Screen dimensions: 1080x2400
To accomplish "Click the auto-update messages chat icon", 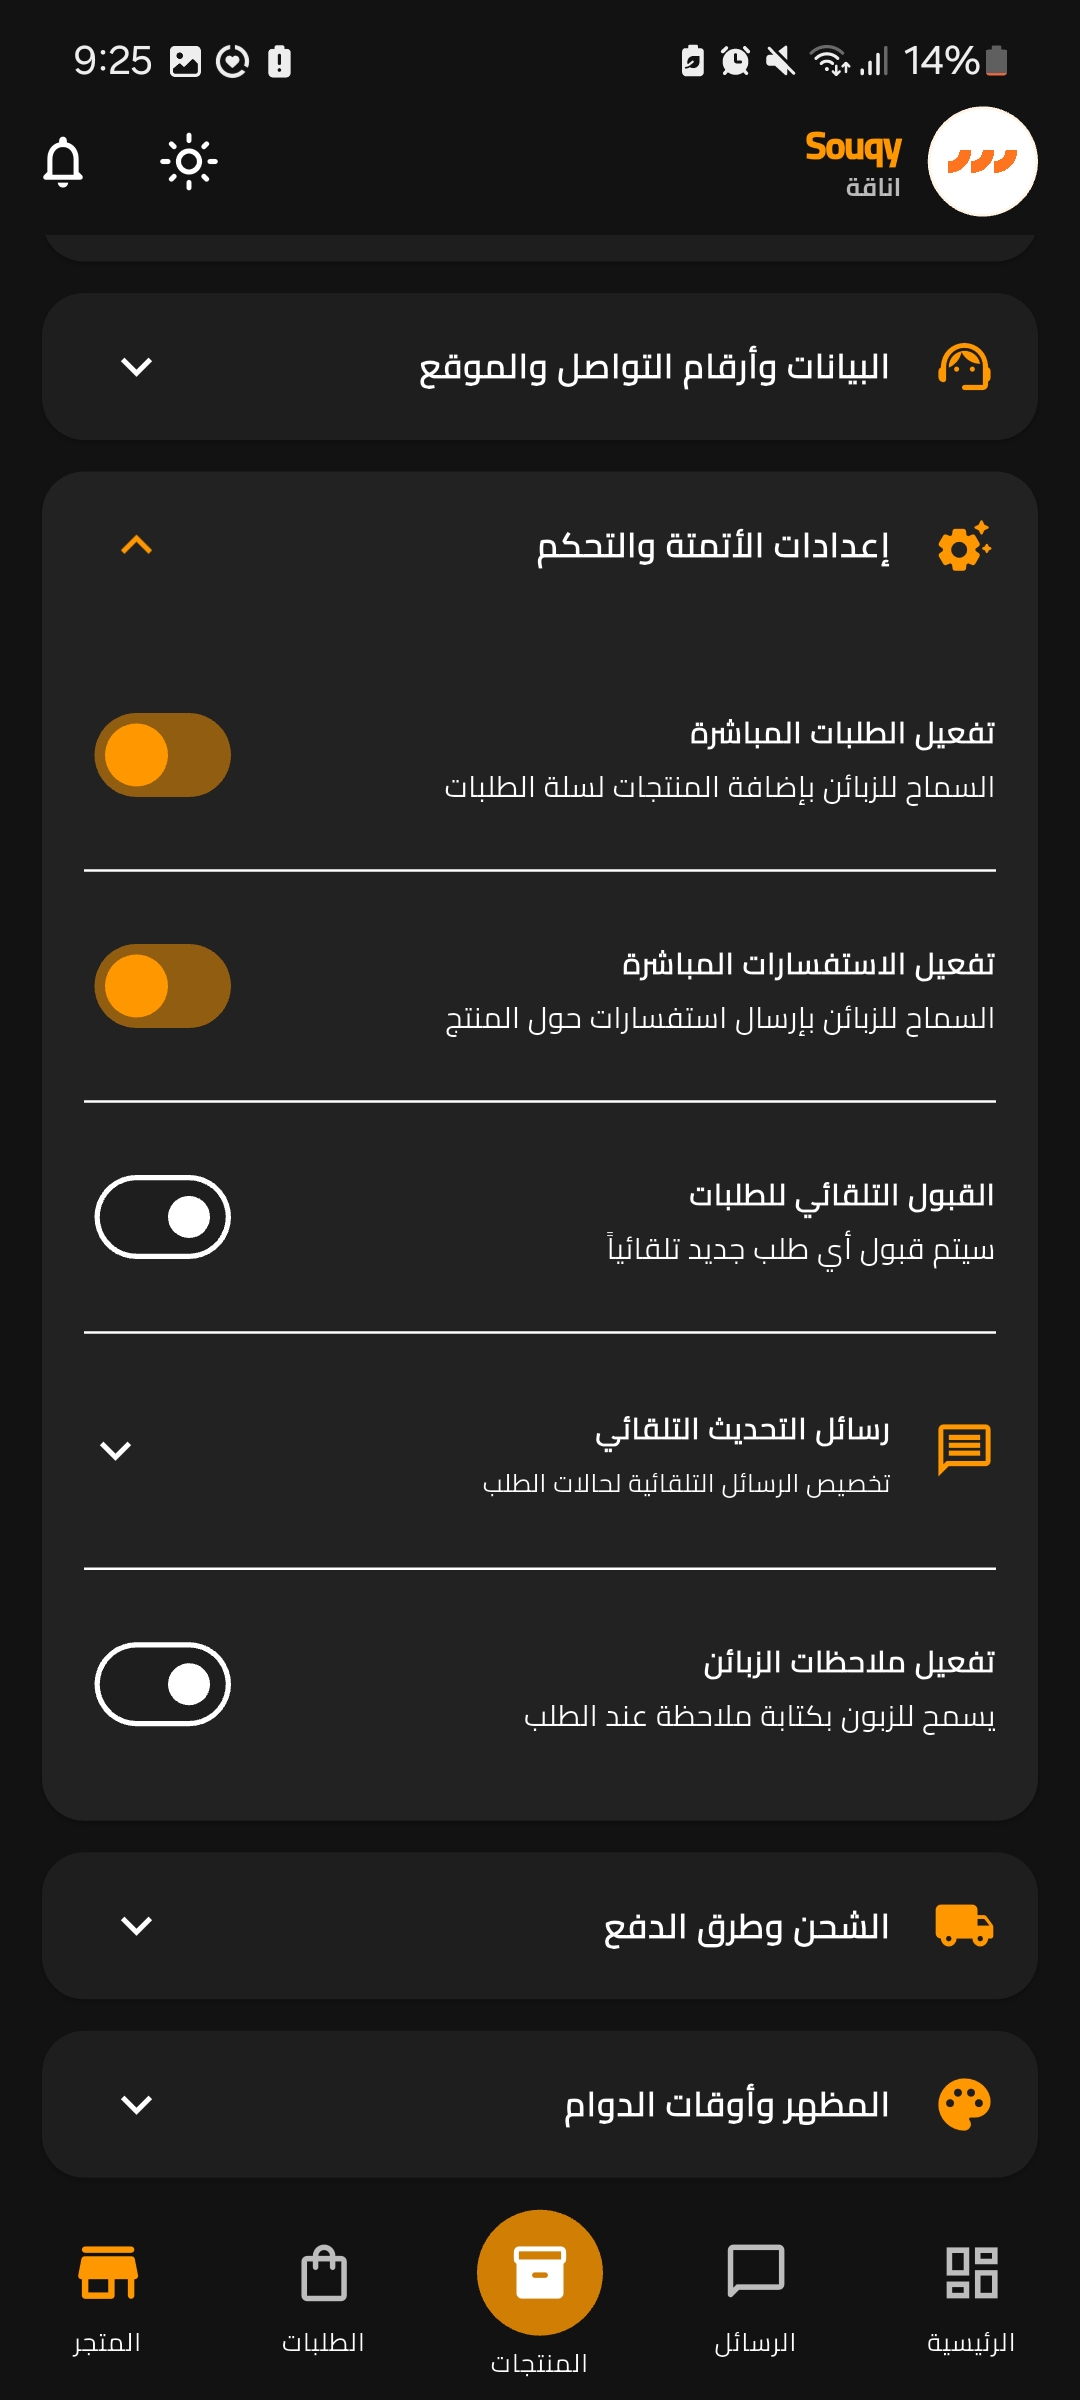I will tap(964, 1449).
